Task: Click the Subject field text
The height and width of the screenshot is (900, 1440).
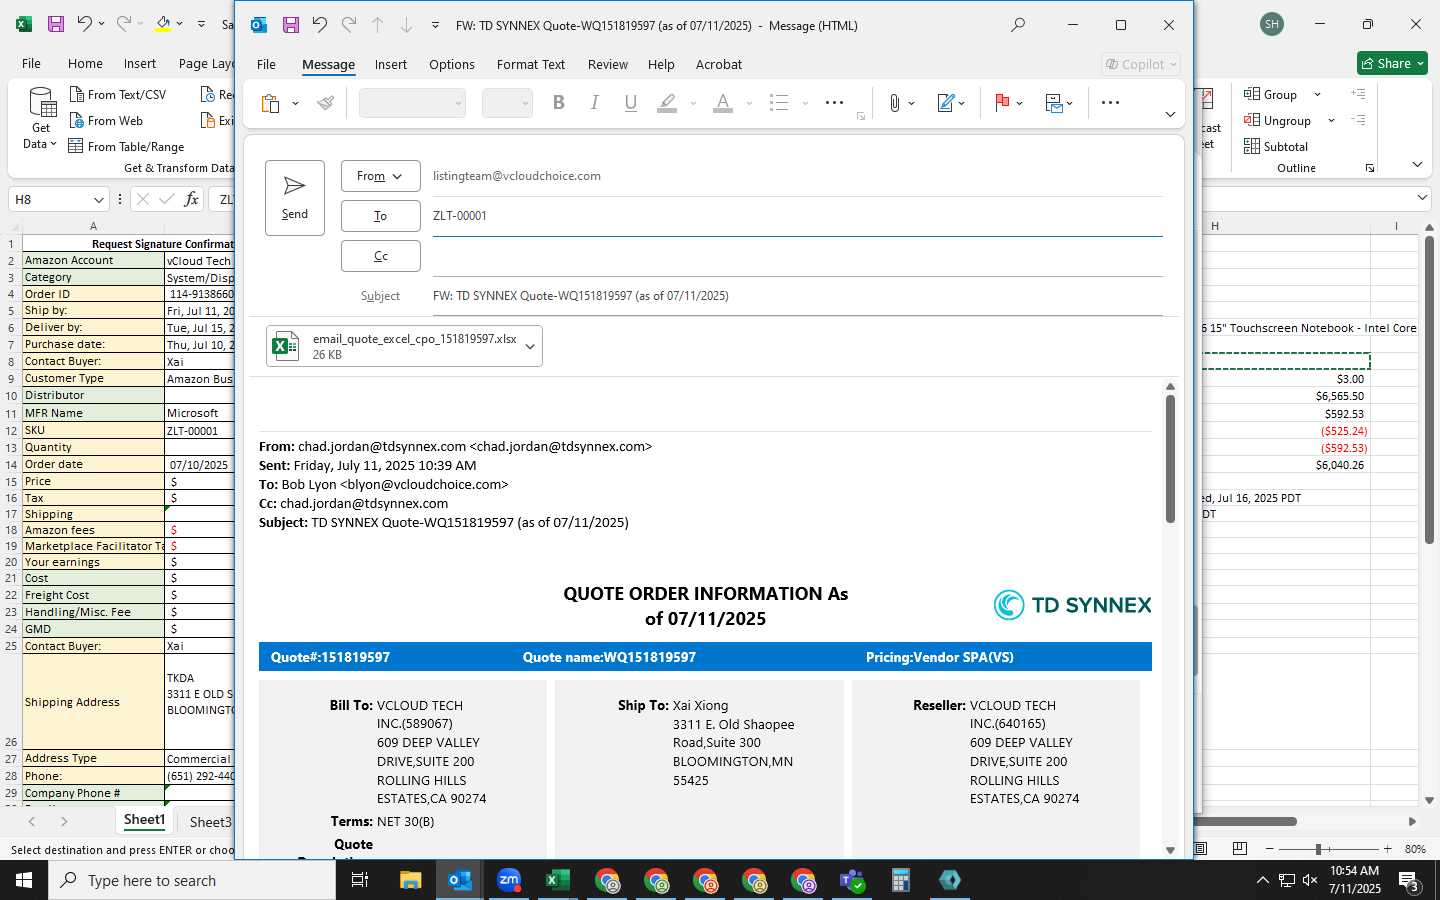Action: coord(580,296)
